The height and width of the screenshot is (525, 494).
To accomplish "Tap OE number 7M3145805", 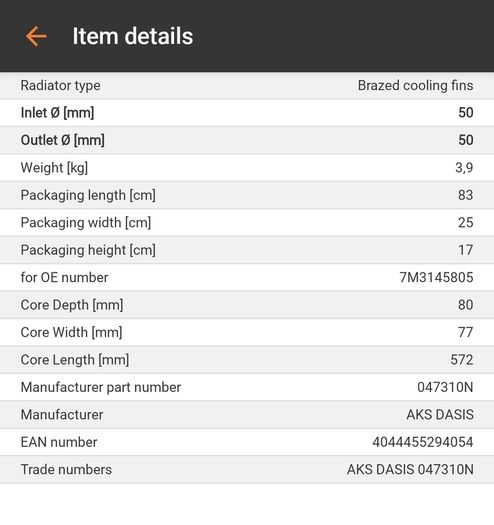I will point(436,278).
